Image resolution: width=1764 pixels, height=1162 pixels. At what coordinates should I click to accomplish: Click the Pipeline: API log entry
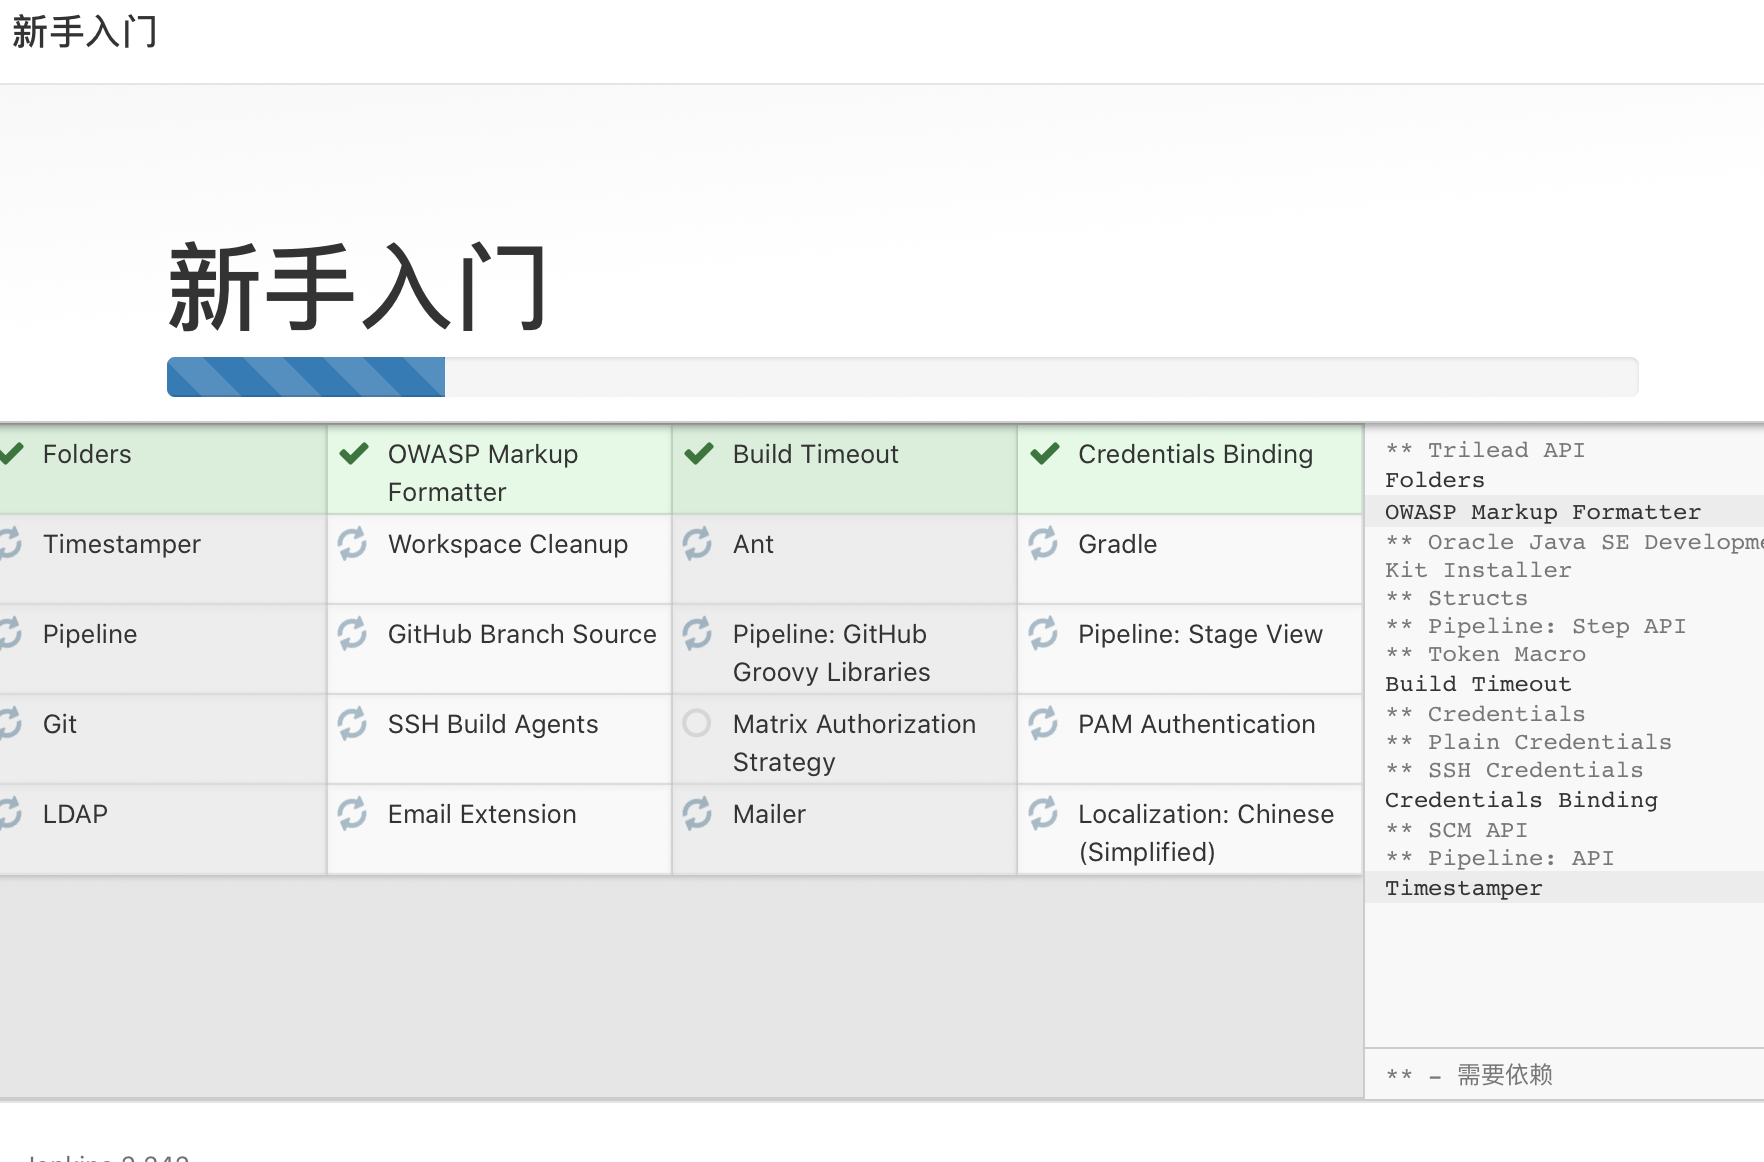[1499, 858]
